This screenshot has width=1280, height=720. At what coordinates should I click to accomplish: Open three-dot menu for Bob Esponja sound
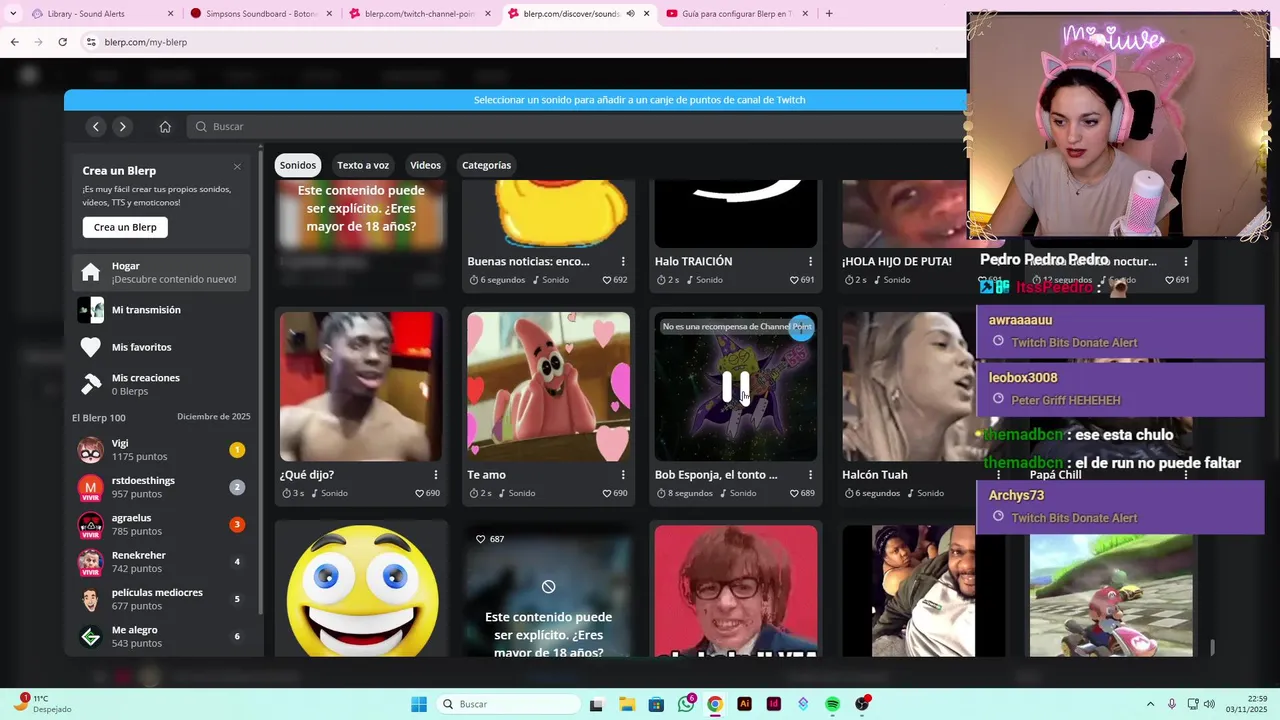click(x=810, y=475)
